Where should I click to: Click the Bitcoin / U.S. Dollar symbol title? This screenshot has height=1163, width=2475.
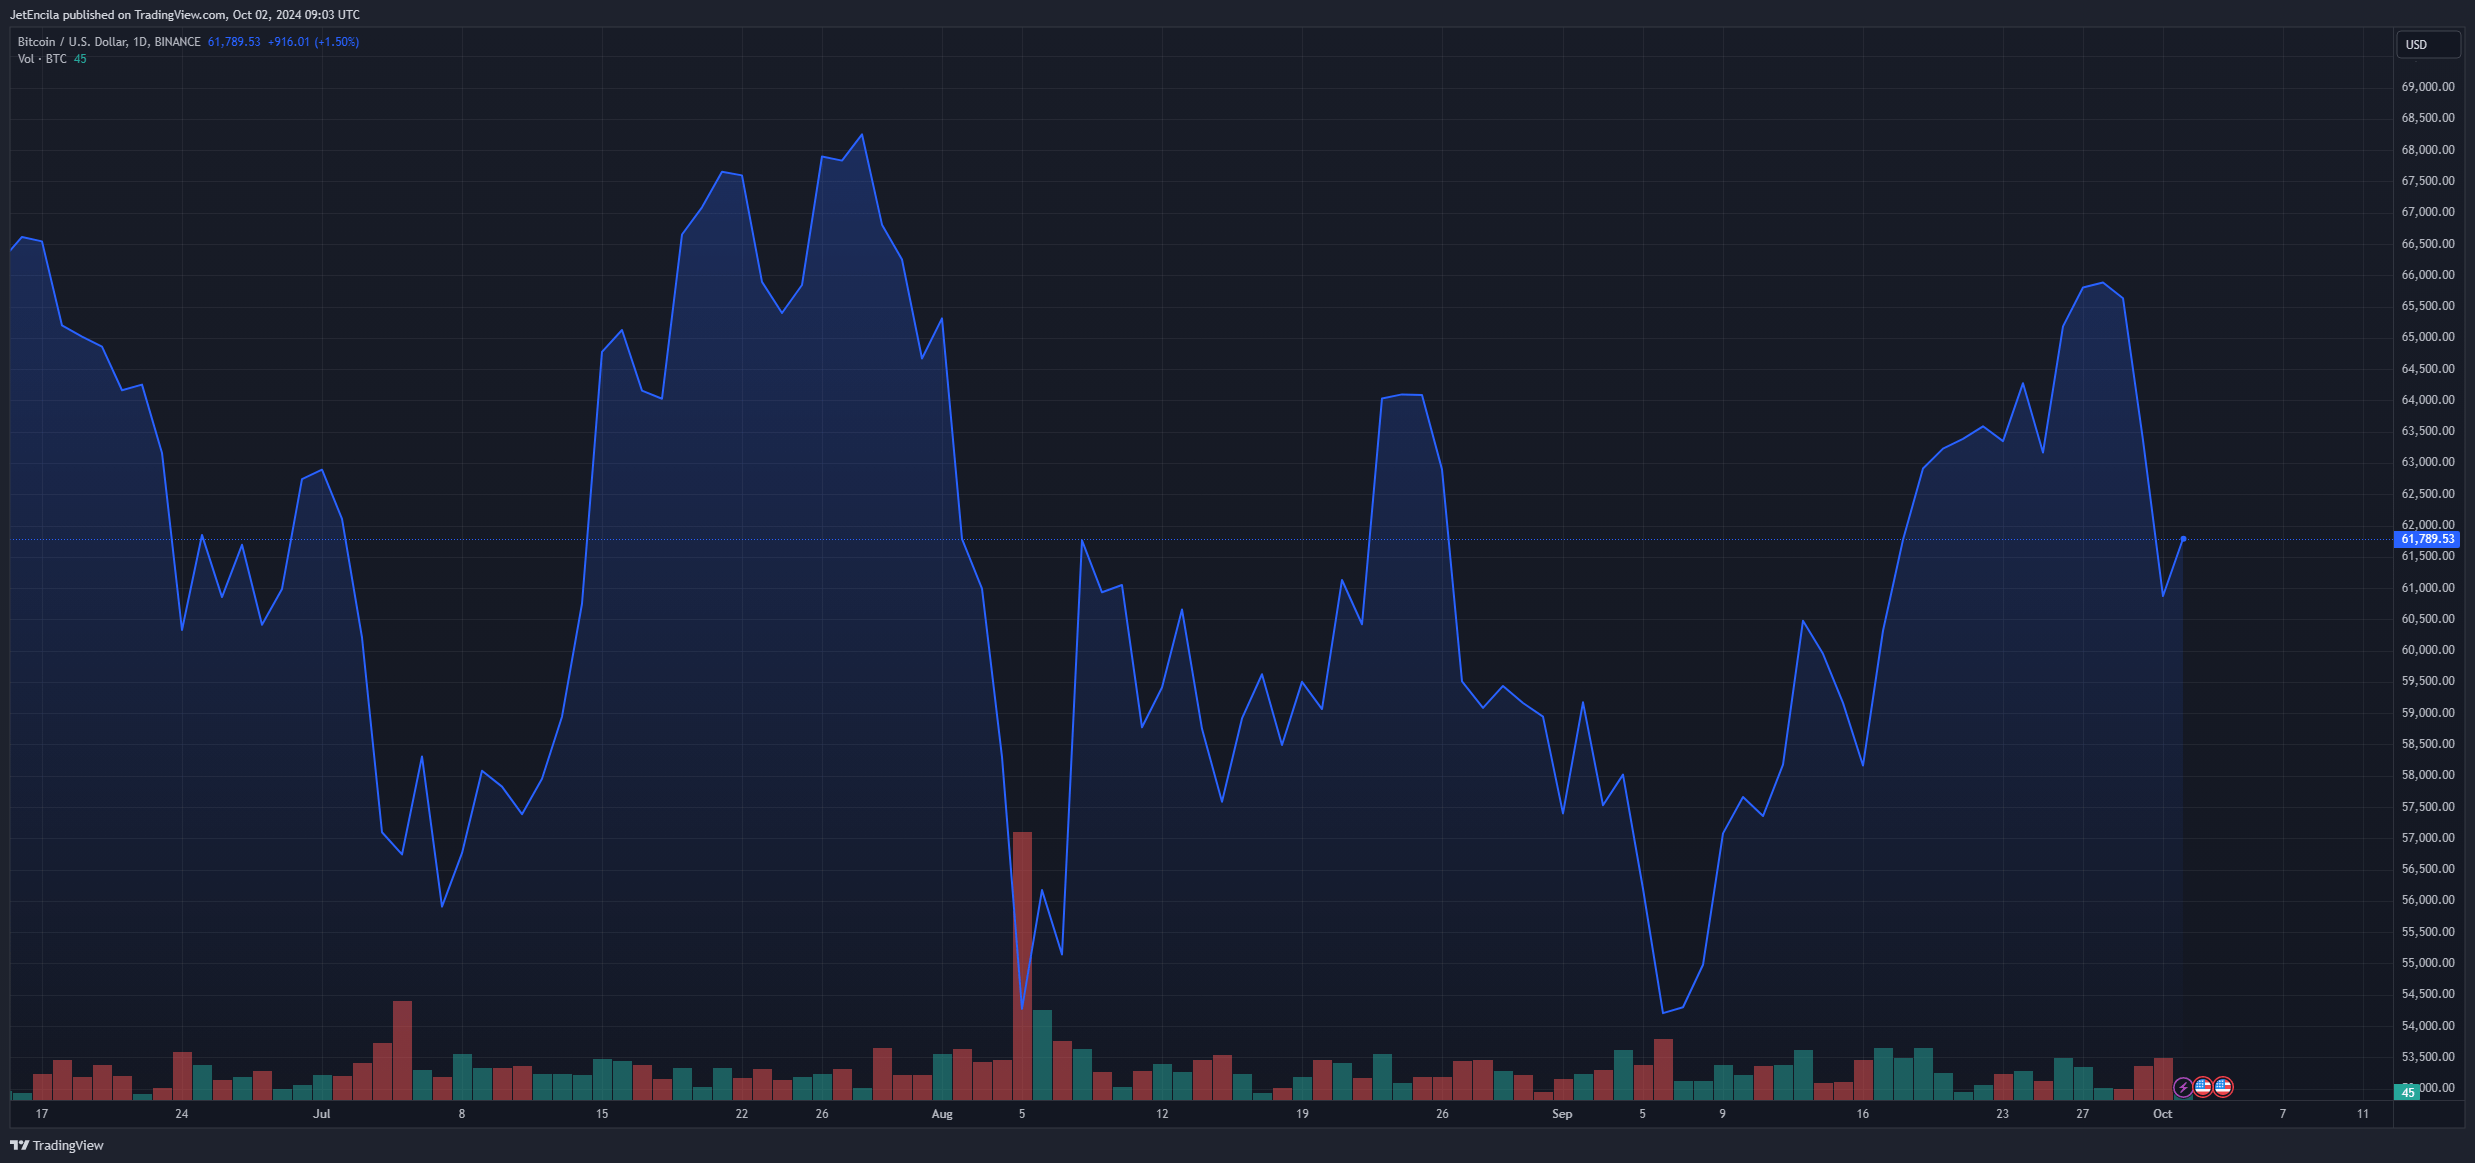[x=109, y=42]
